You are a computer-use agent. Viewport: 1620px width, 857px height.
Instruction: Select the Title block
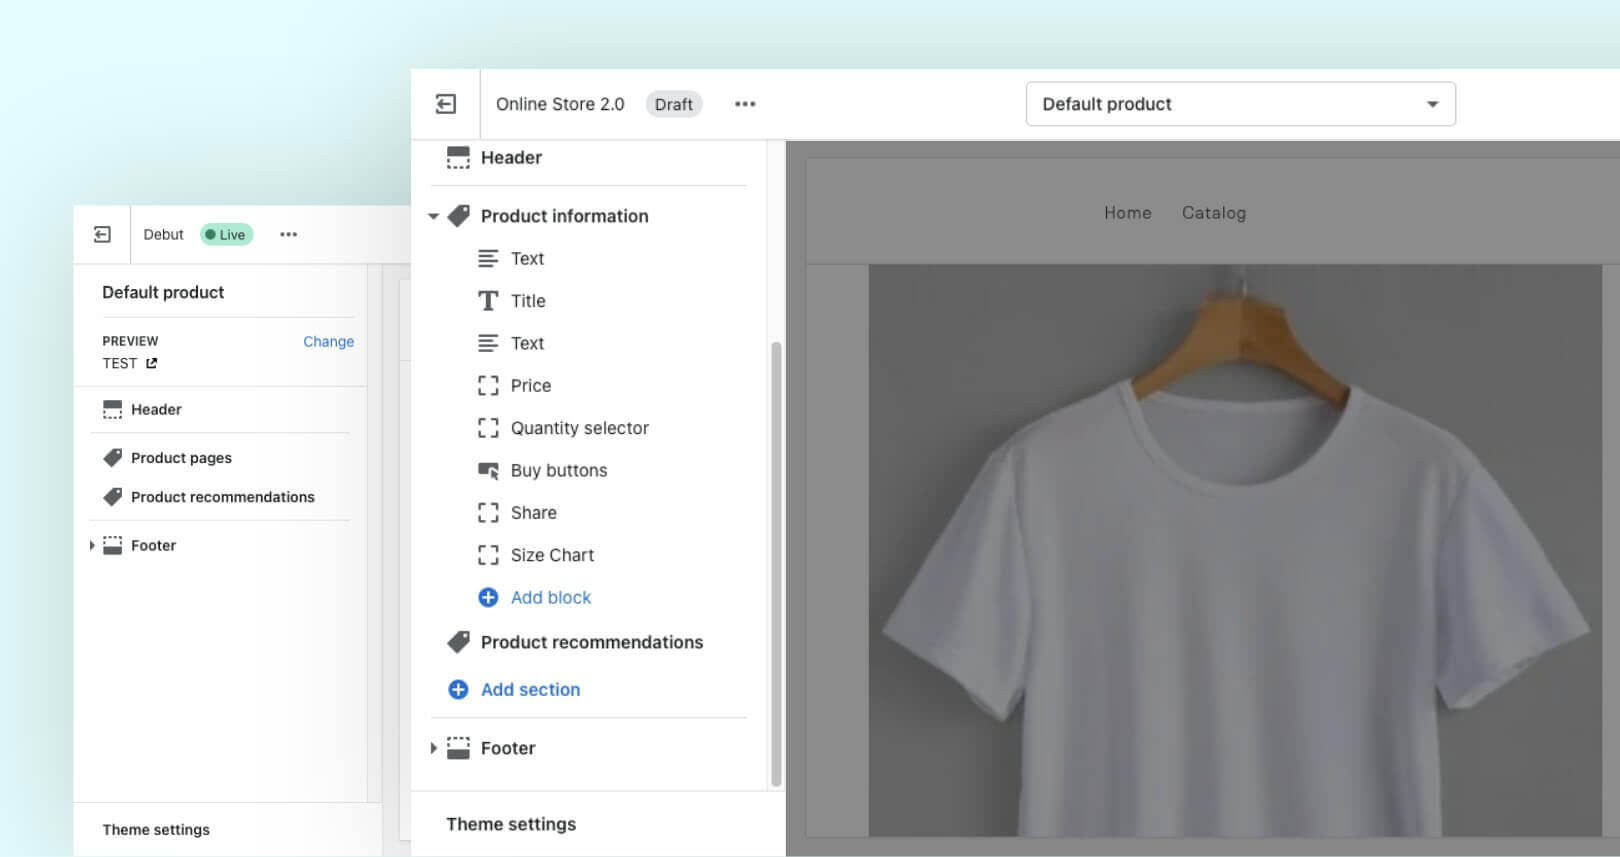(528, 301)
